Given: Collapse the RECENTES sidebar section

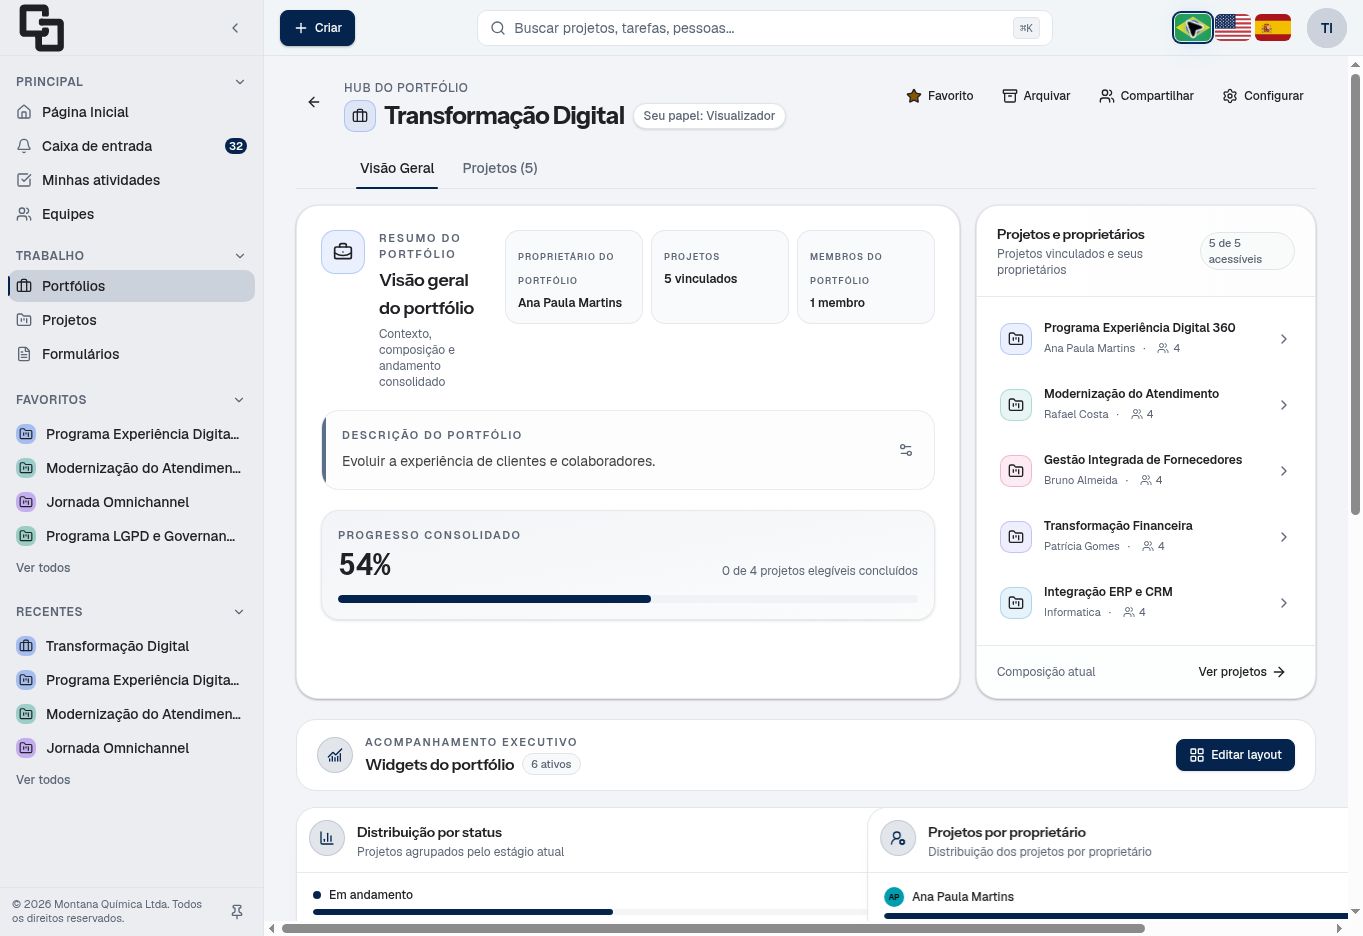Looking at the screenshot, I should (x=239, y=612).
